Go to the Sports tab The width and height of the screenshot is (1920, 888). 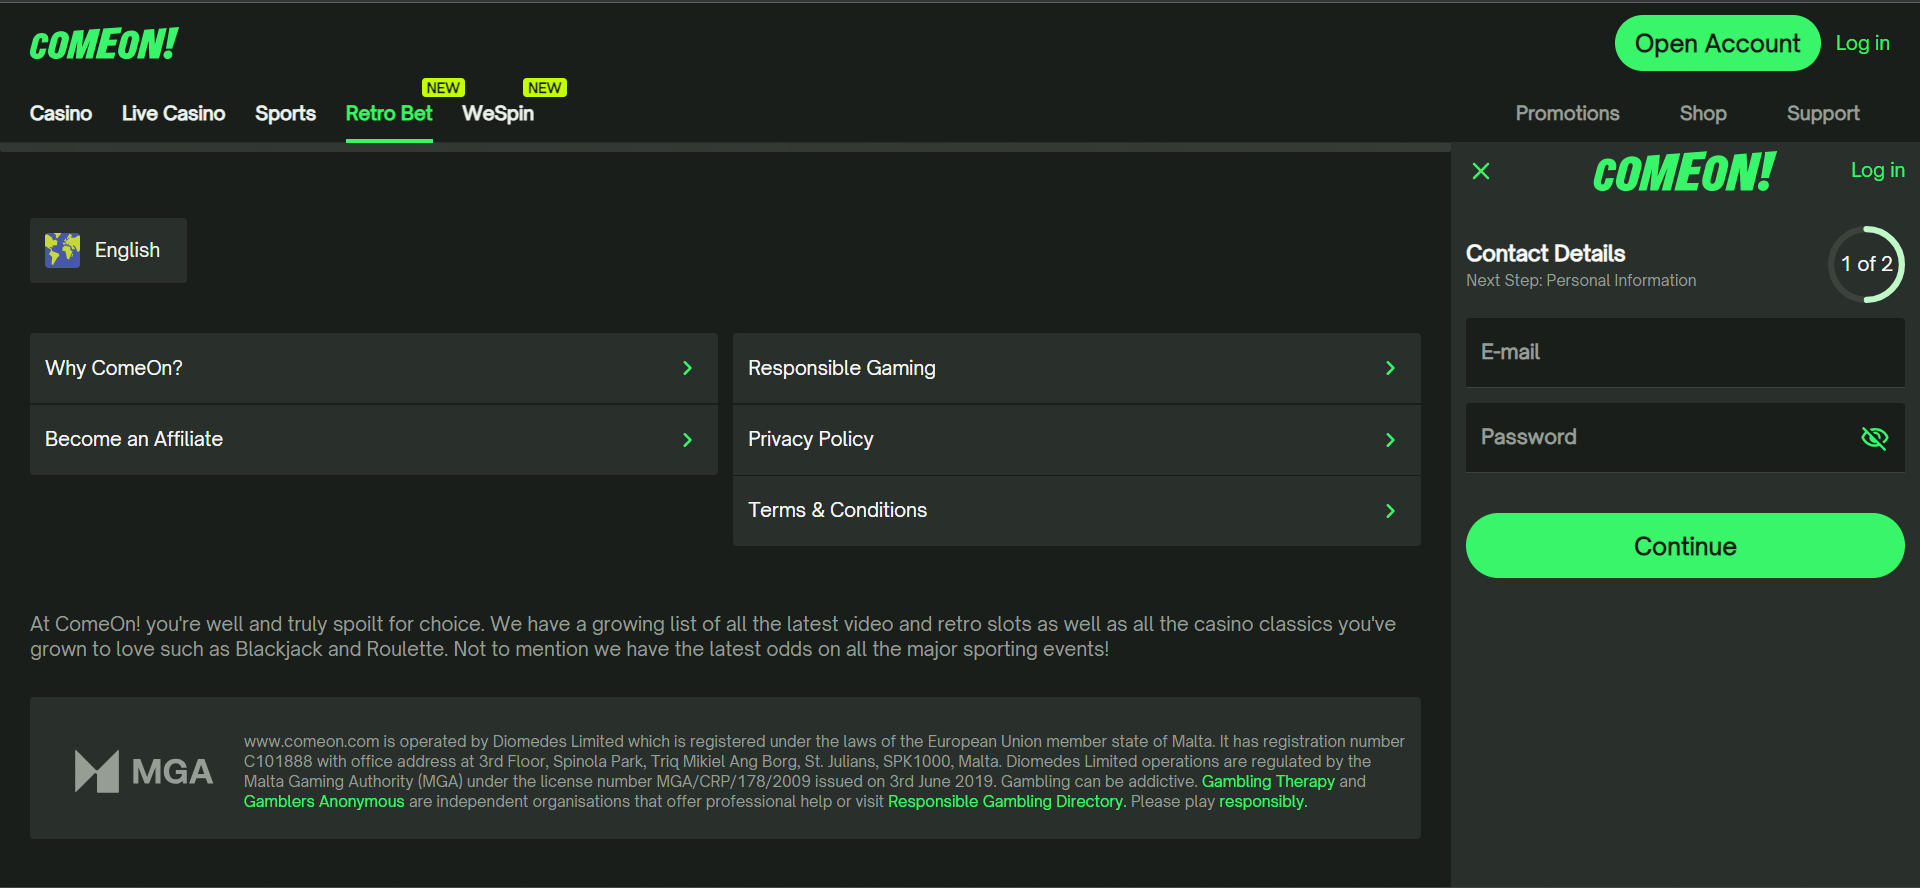click(285, 113)
